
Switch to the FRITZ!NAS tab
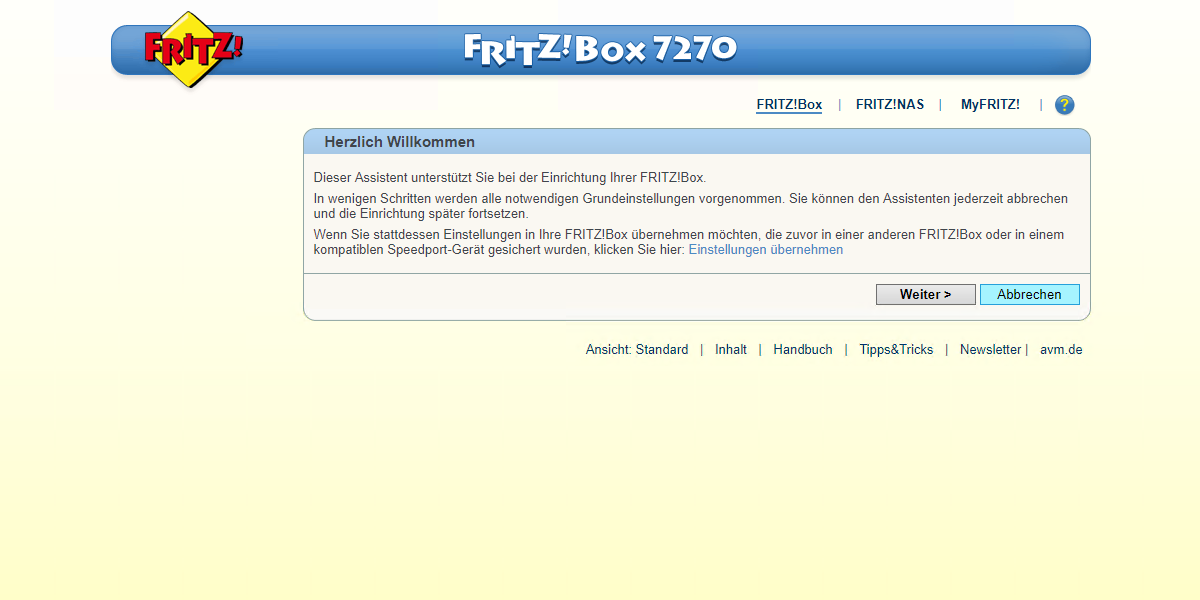[x=890, y=105]
